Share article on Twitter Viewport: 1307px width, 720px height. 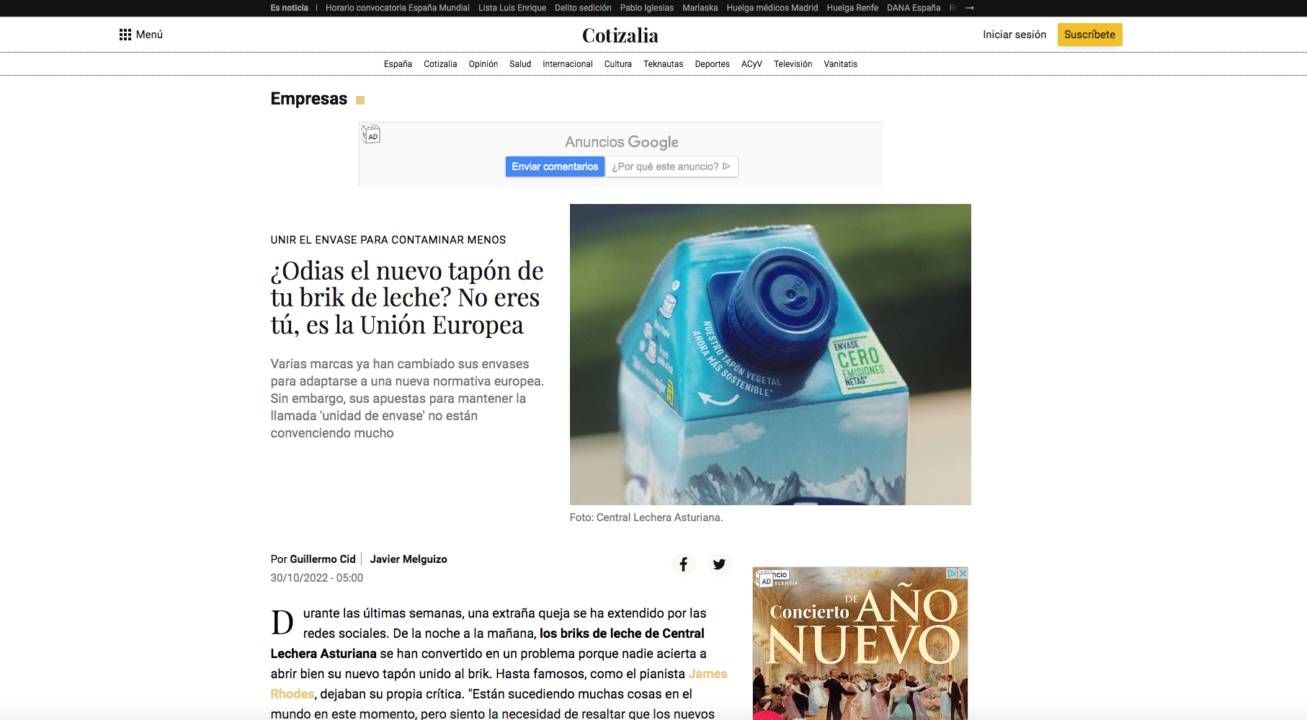click(719, 564)
